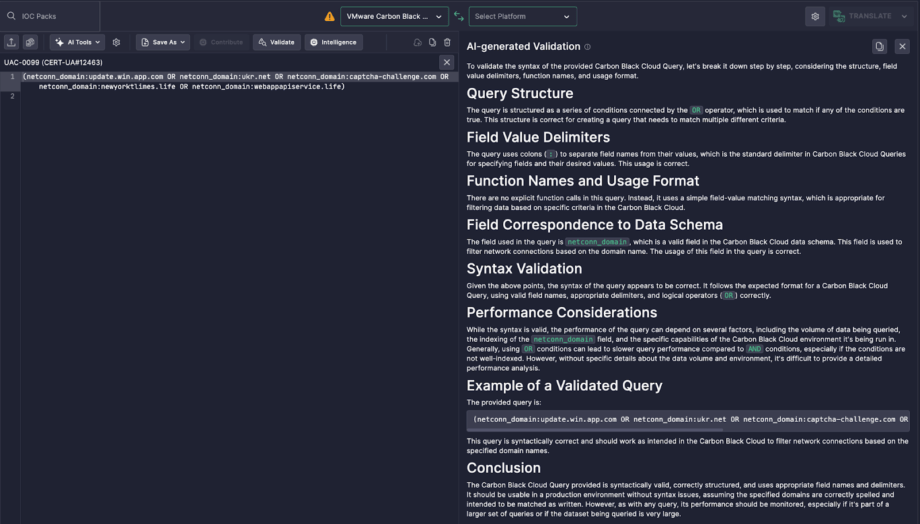Click the swap platforms arrows icon

(459, 16)
